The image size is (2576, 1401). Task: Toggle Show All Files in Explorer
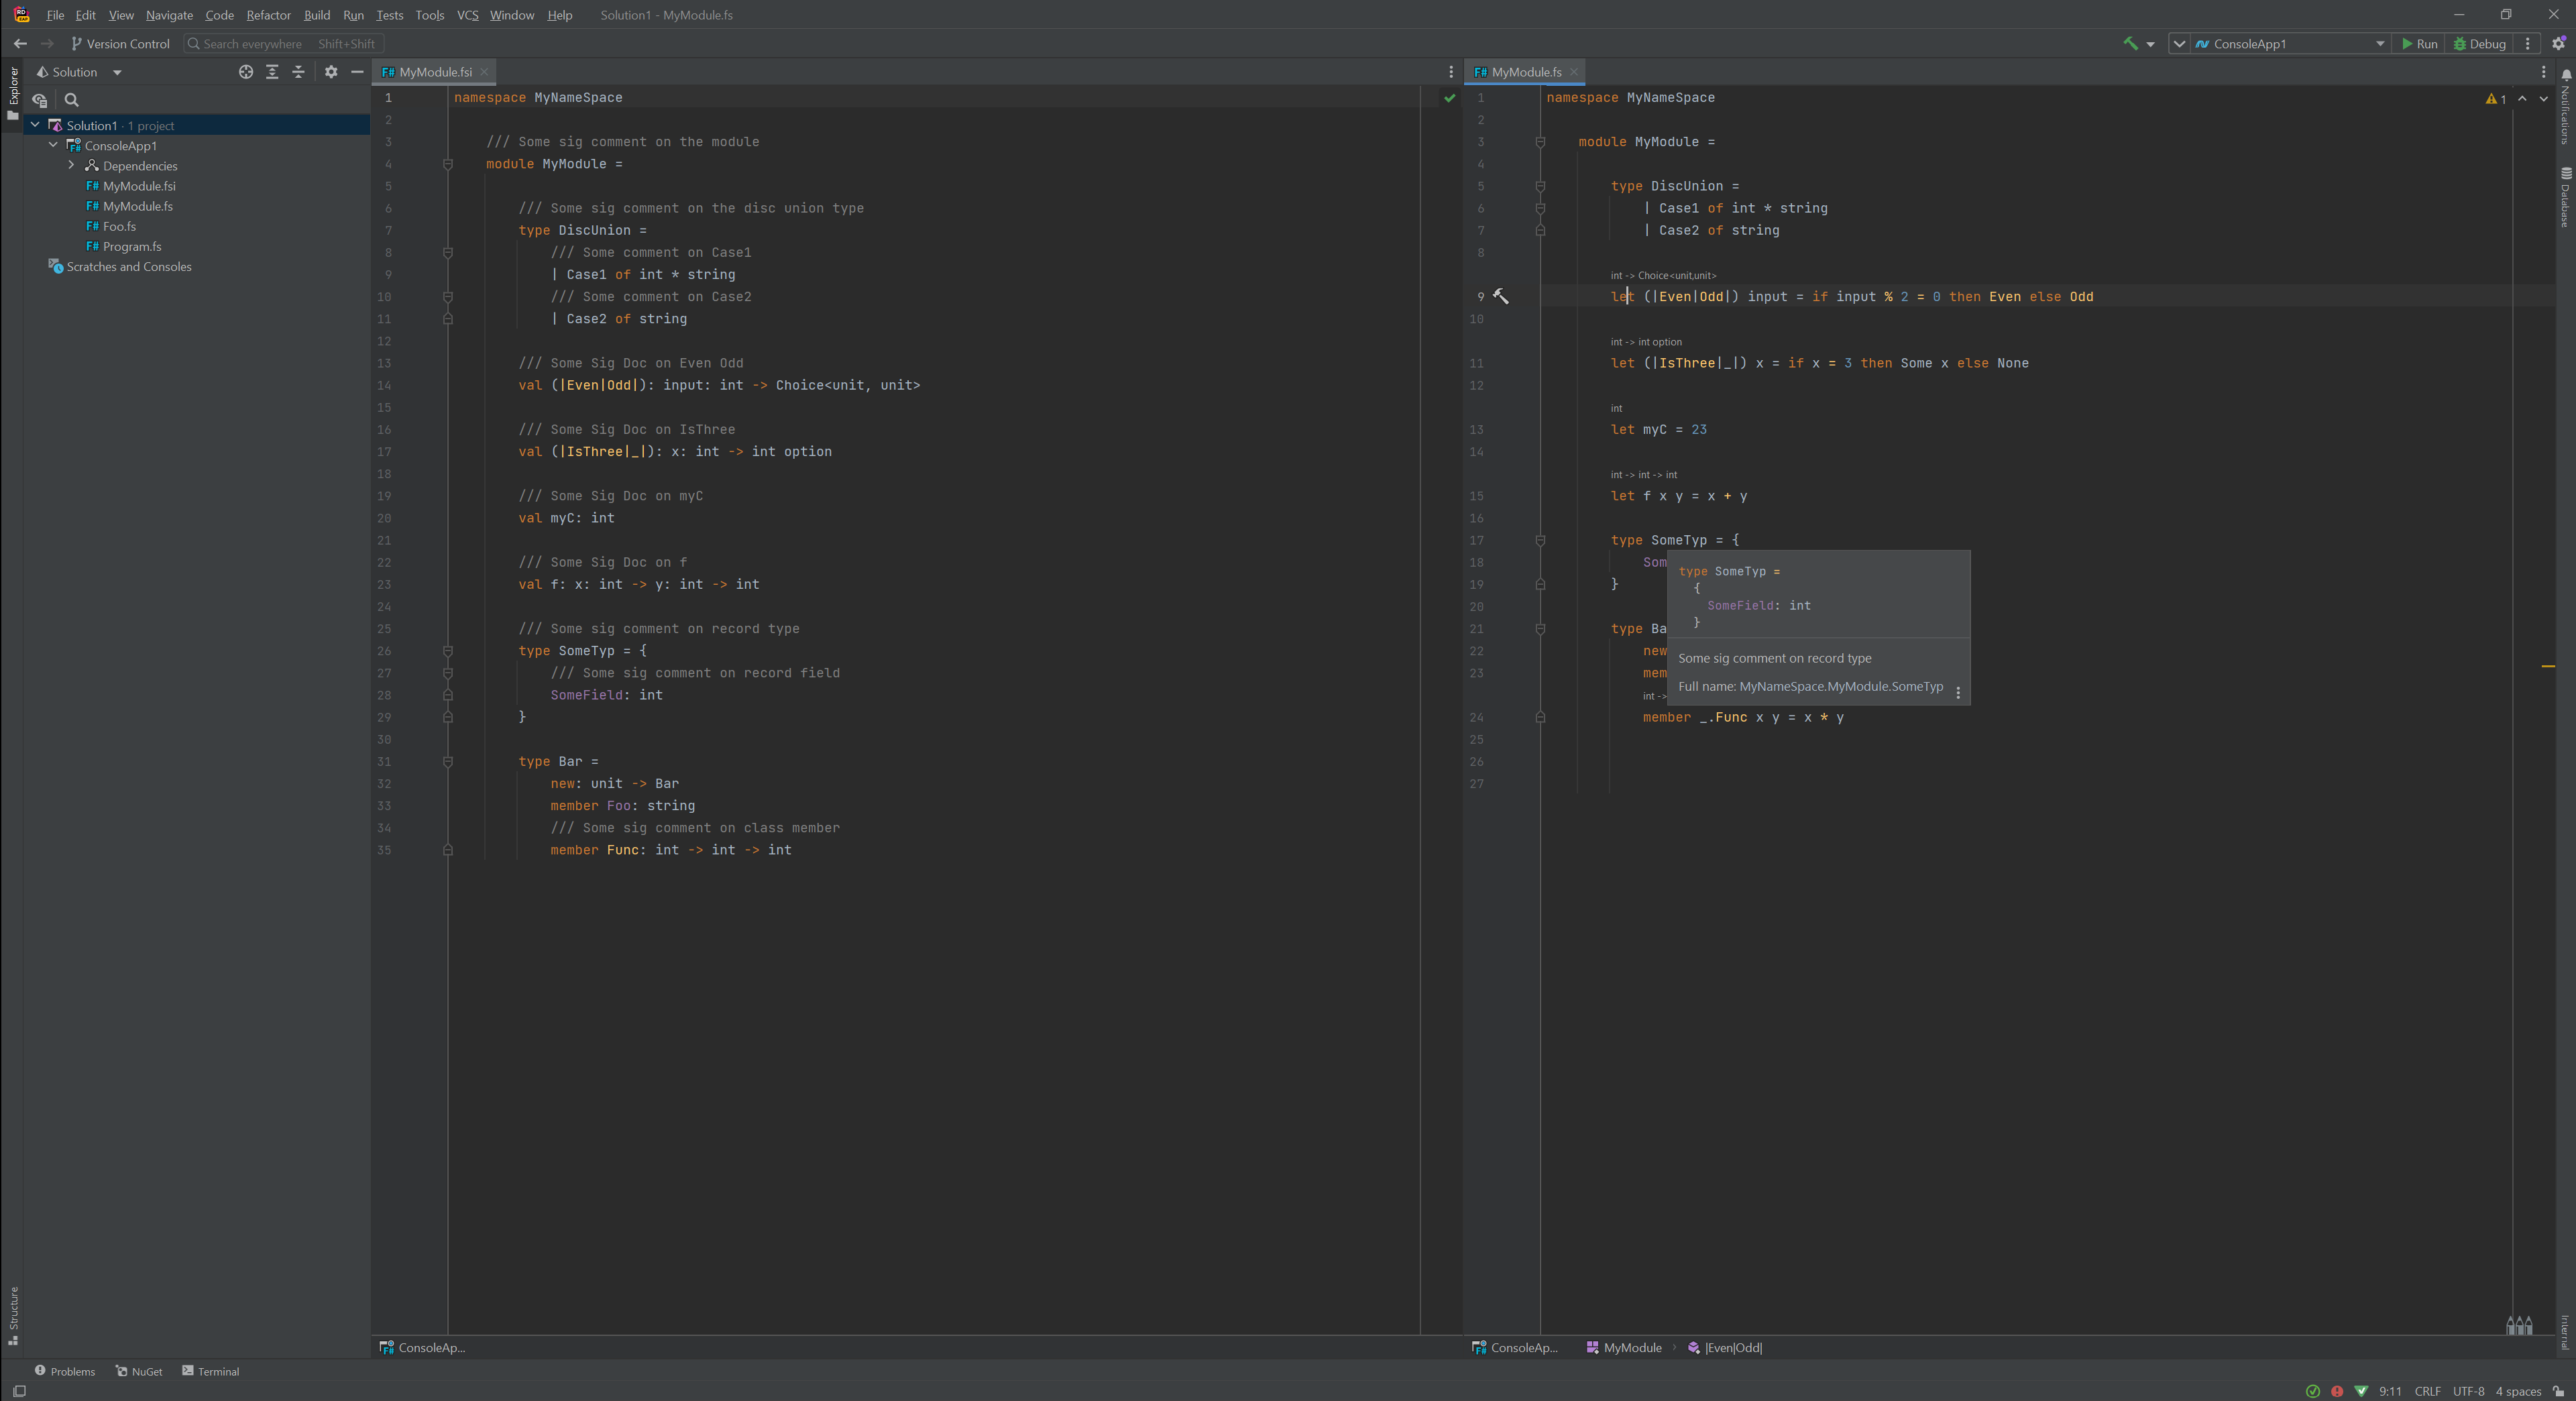coord(40,100)
